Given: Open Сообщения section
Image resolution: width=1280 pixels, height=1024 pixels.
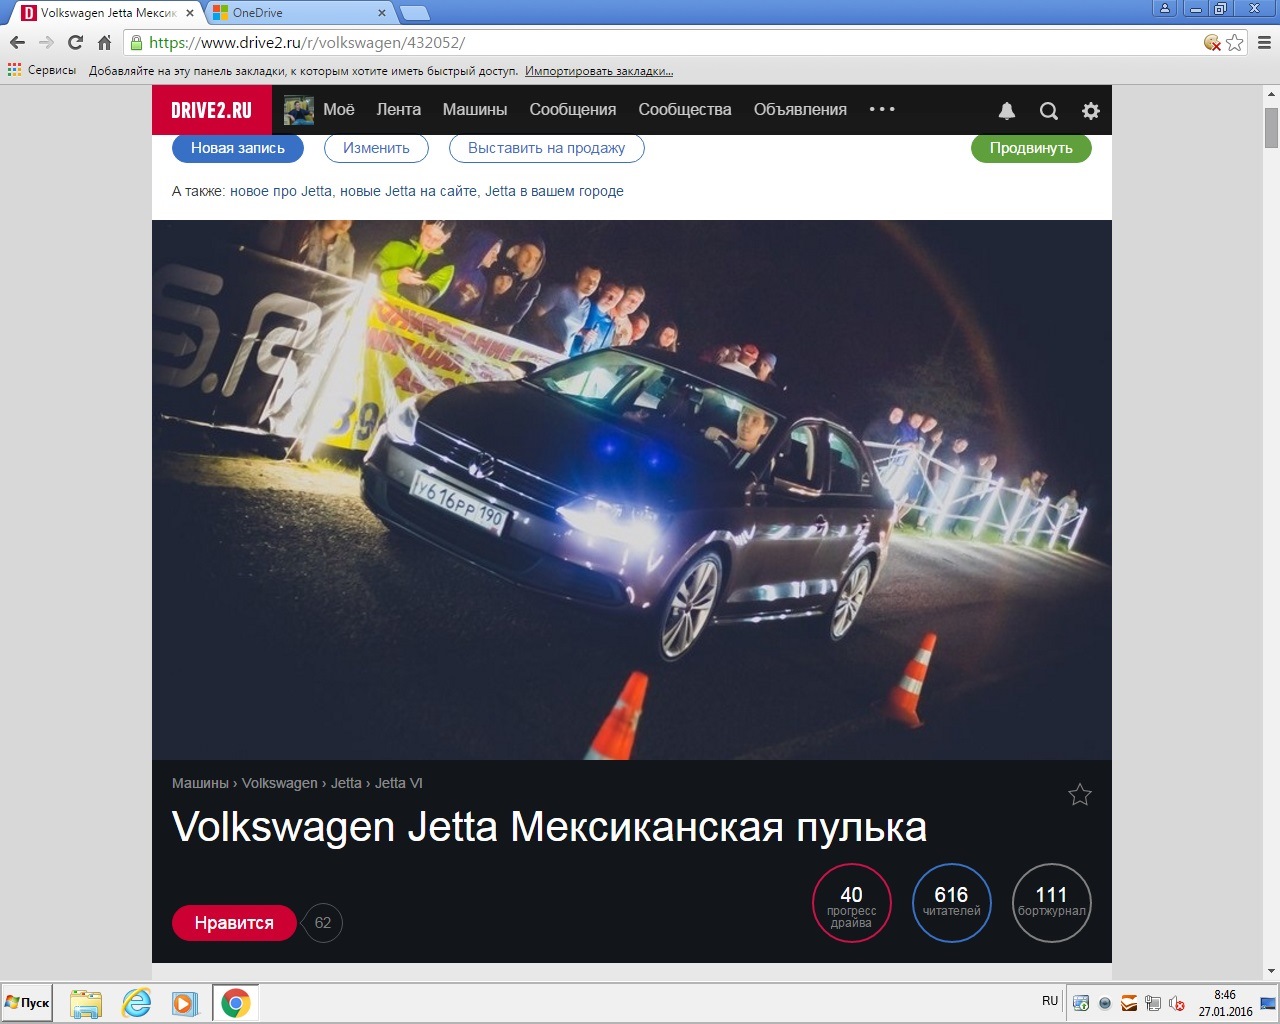Looking at the screenshot, I should pyautogui.click(x=573, y=110).
